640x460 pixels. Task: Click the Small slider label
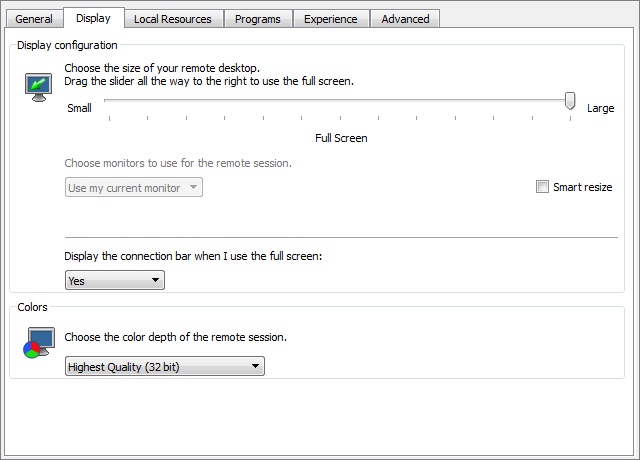[x=79, y=108]
